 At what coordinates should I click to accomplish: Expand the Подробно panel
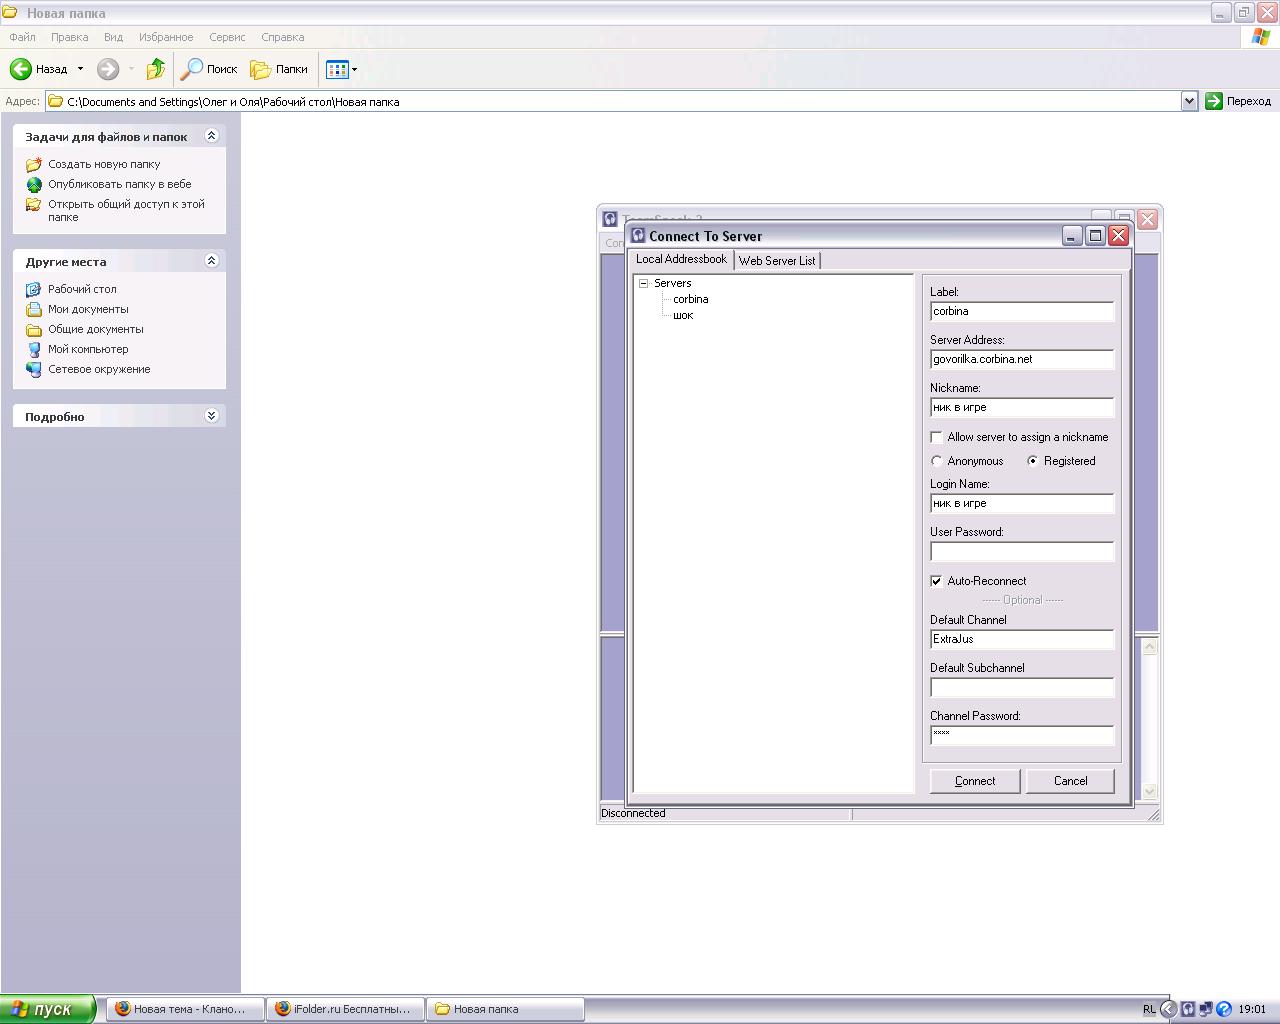(211, 416)
